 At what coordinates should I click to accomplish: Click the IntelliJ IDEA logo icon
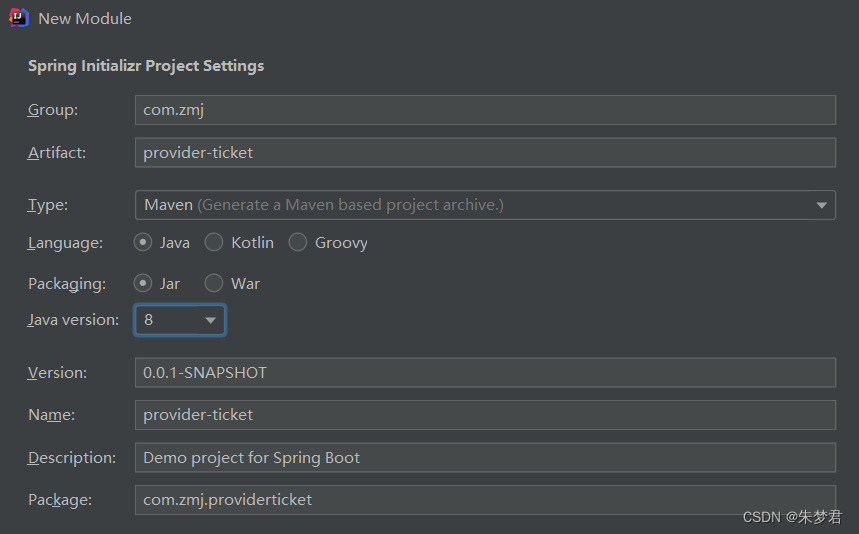[19, 18]
